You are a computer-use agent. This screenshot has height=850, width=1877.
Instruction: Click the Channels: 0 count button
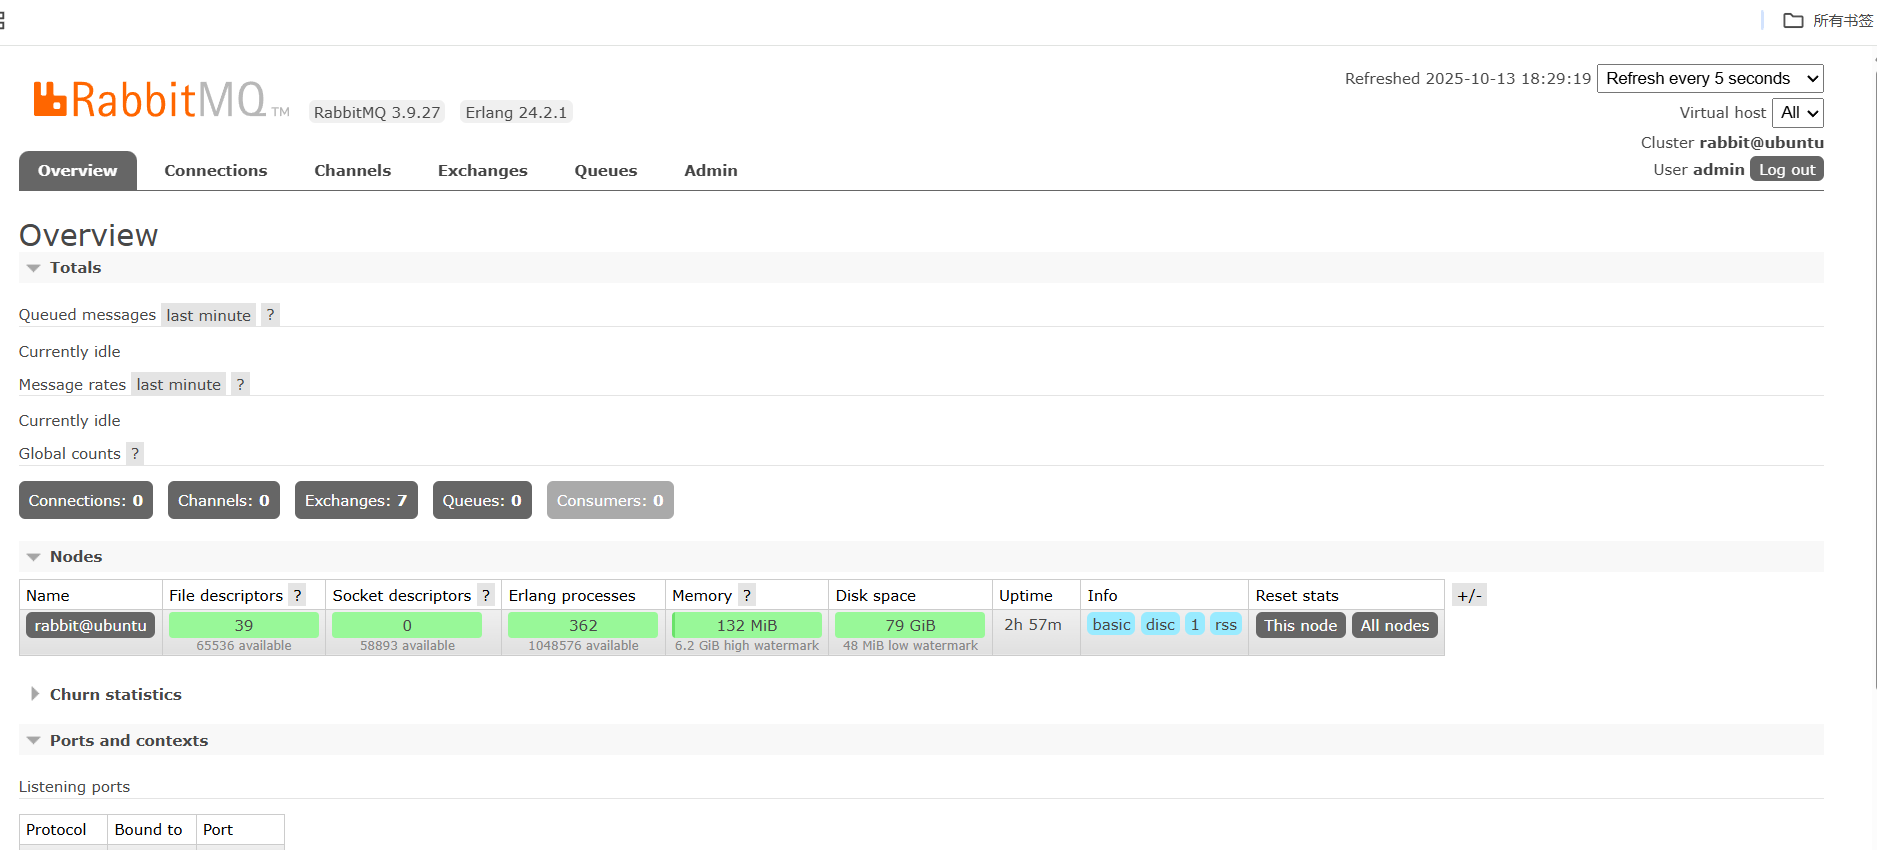(224, 500)
